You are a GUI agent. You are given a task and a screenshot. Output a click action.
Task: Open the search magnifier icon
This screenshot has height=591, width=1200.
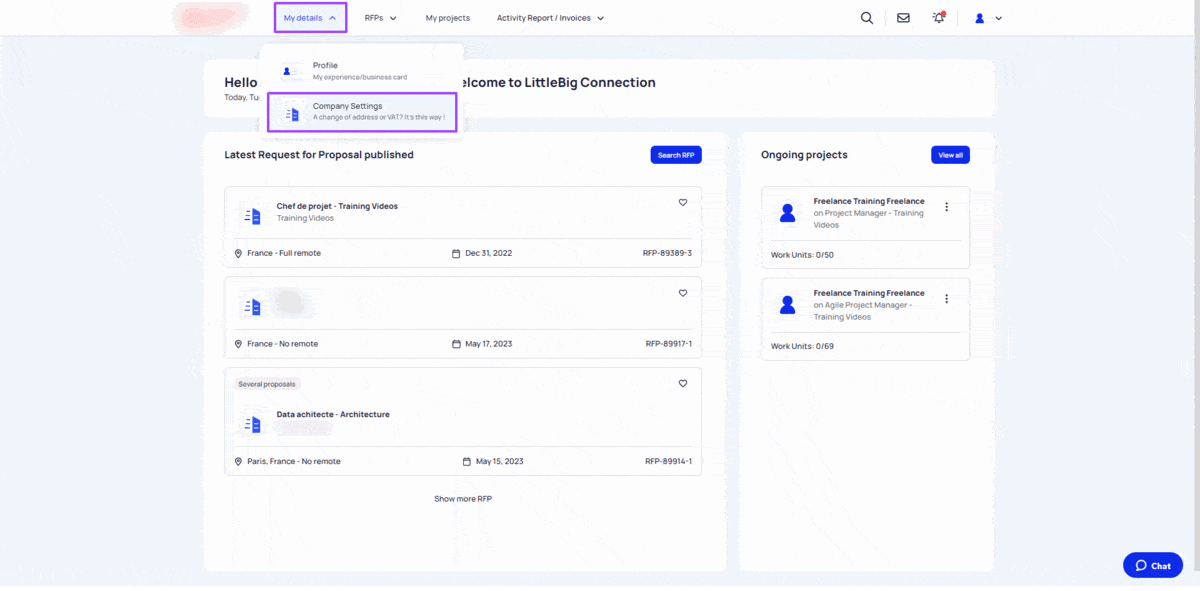point(866,17)
